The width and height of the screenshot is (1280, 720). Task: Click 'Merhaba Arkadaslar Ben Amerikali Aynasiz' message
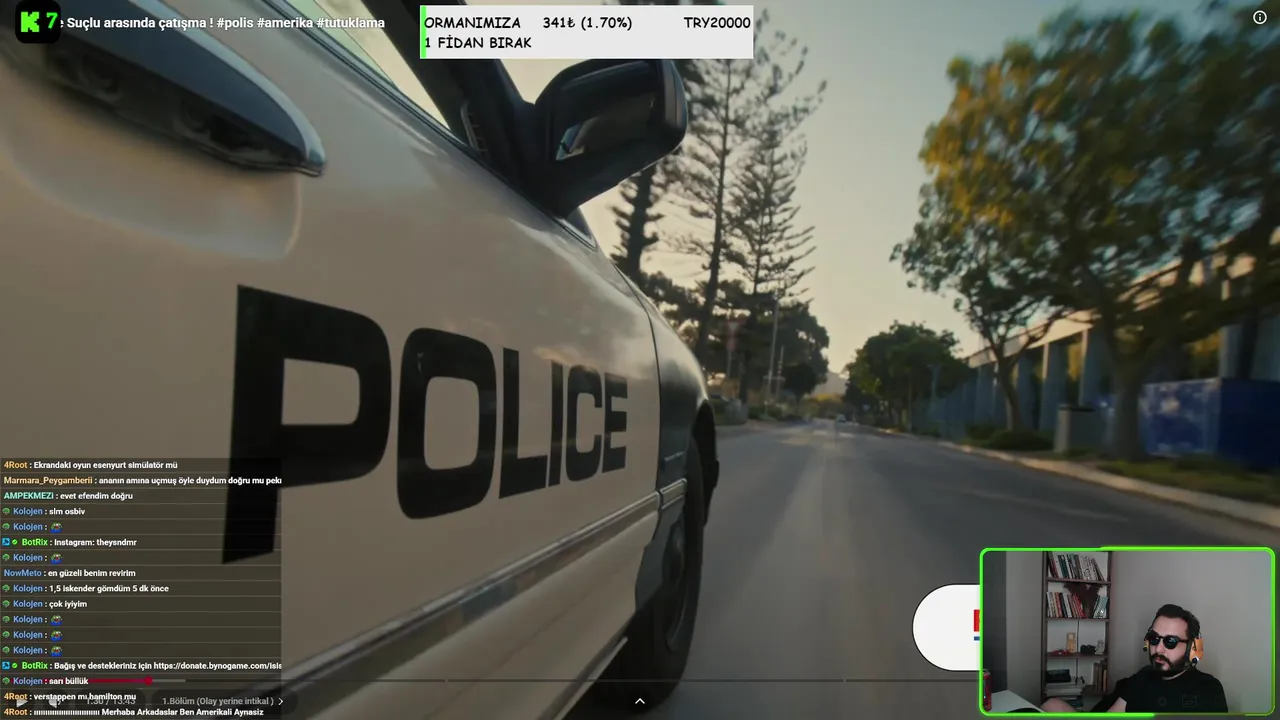tap(133, 712)
